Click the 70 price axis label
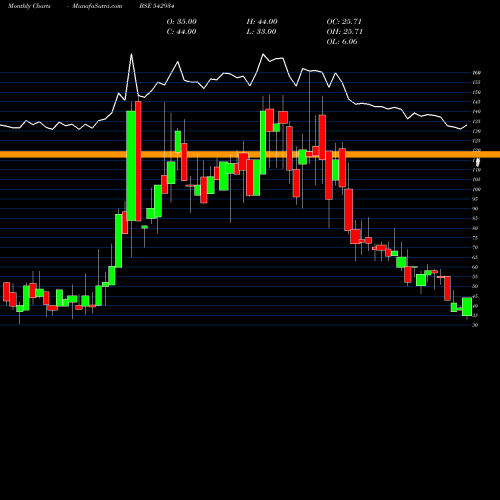 tap(476, 248)
